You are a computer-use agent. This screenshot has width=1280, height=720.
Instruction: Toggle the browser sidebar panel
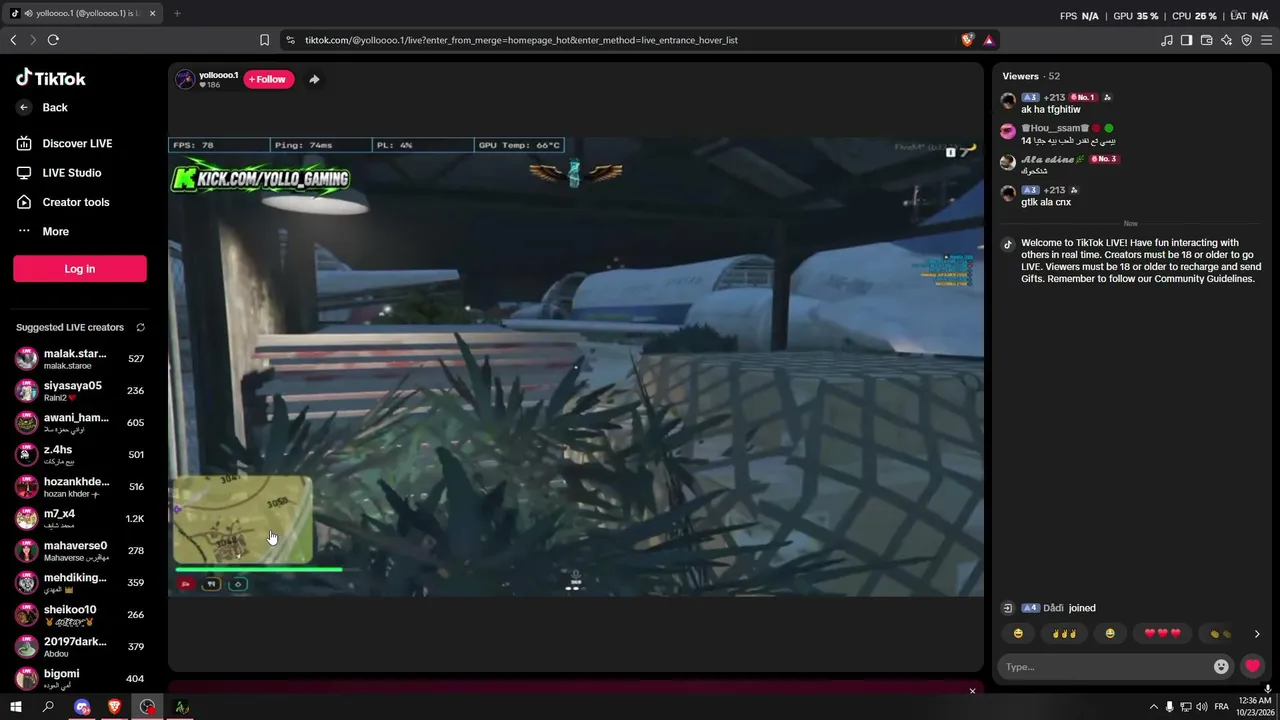pos(1186,40)
